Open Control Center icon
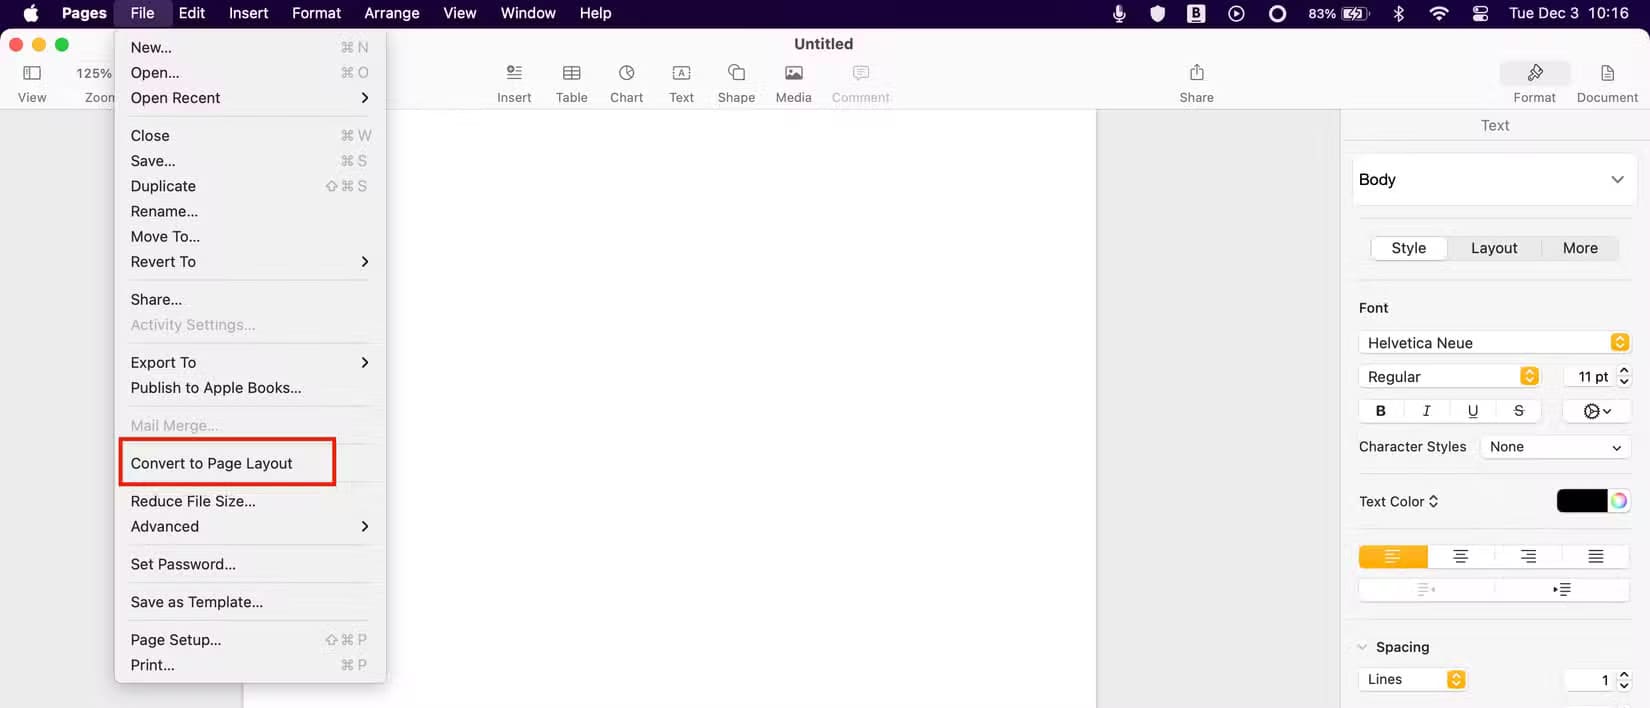 click(x=1480, y=13)
